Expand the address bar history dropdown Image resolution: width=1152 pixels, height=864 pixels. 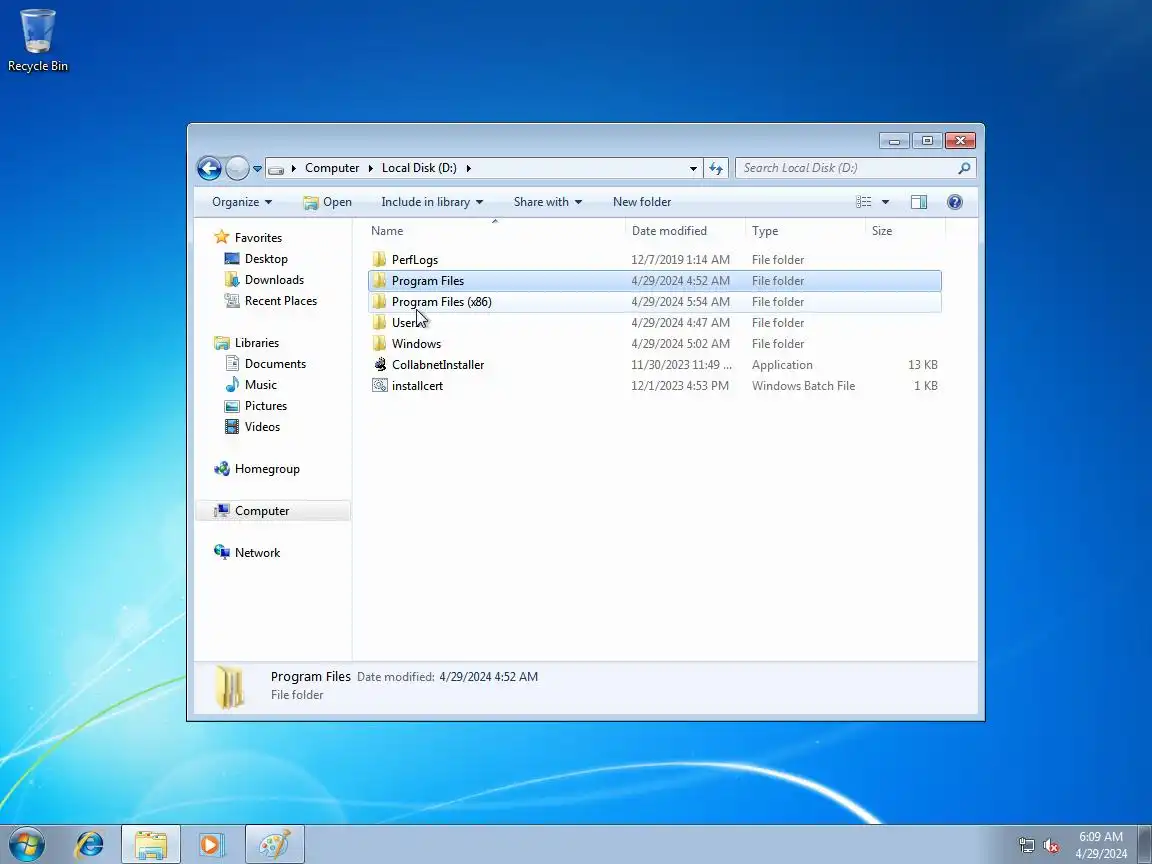(693, 169)
